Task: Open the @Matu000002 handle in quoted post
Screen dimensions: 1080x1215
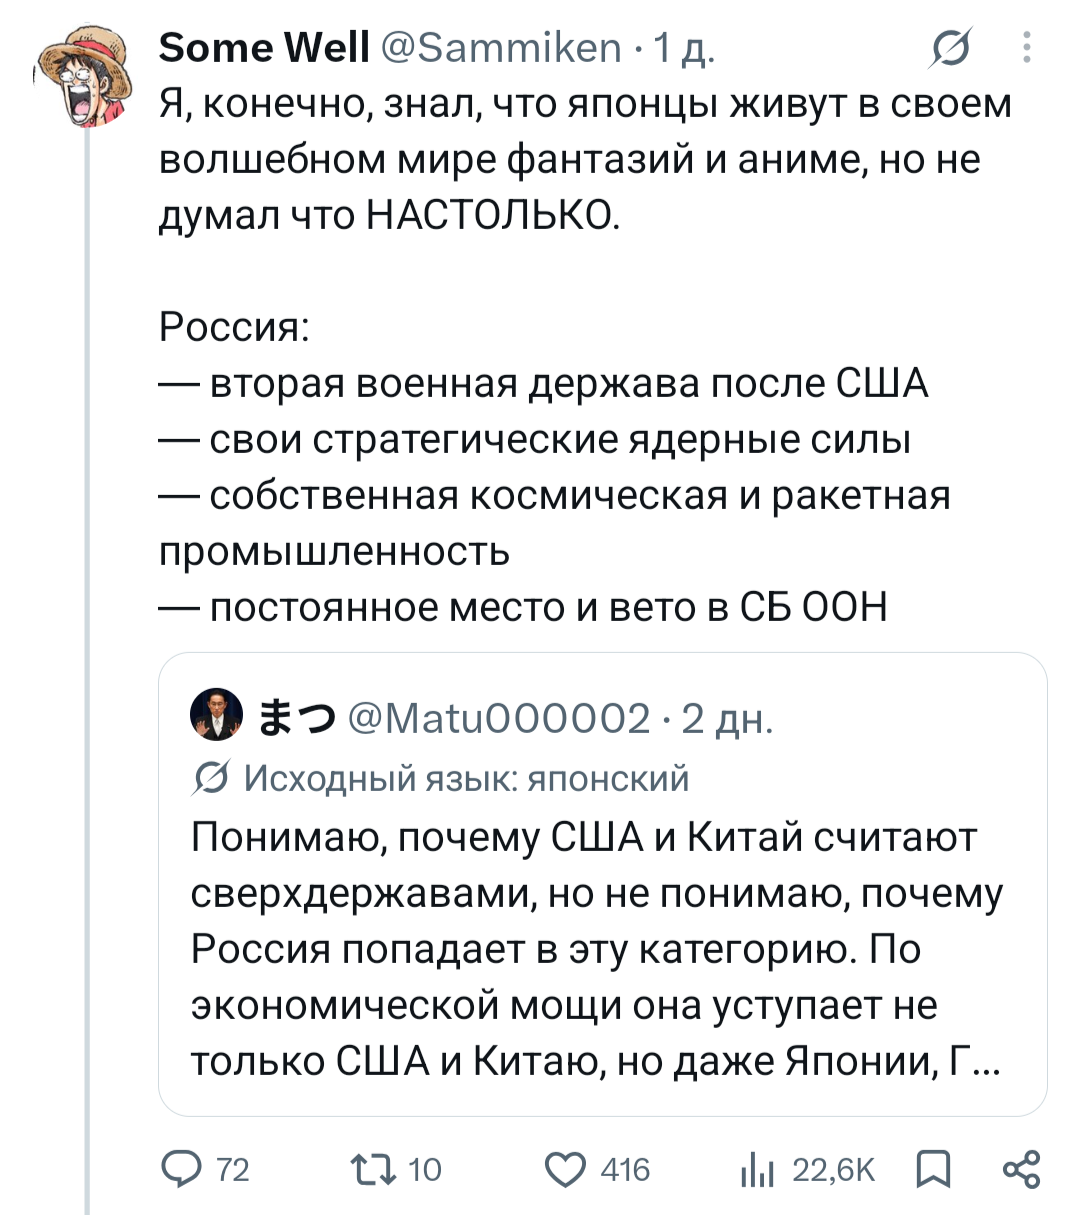Action: pyautogui.click(x=498, y=718)
